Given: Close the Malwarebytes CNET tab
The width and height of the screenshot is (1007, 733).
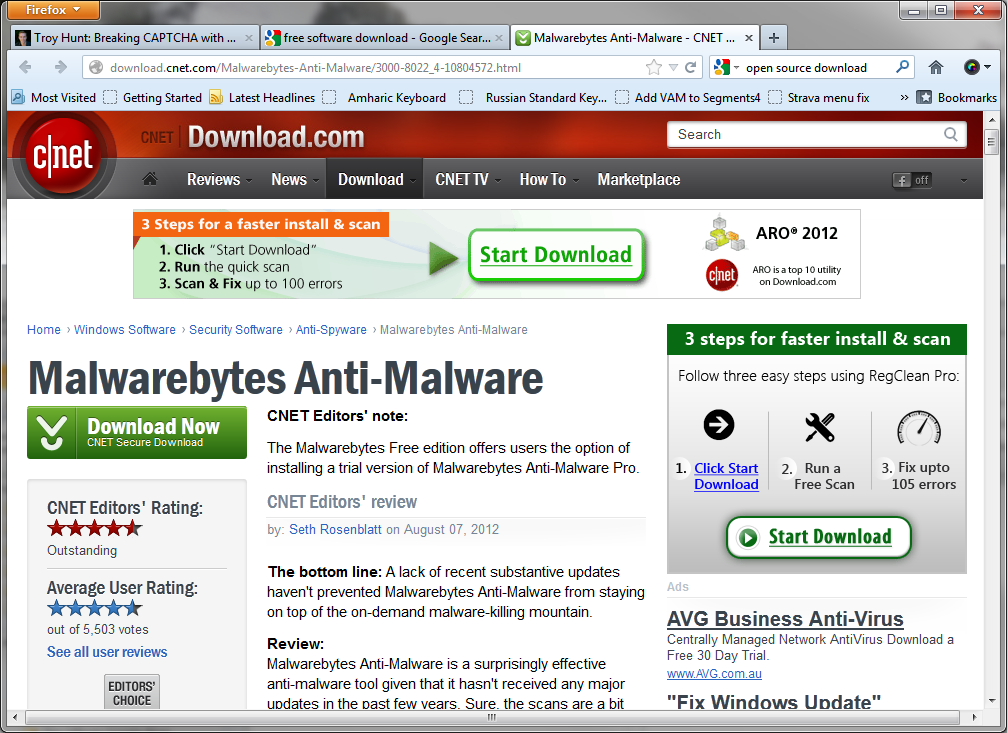Looking at the screenshot, I should (x=749, y=39).
